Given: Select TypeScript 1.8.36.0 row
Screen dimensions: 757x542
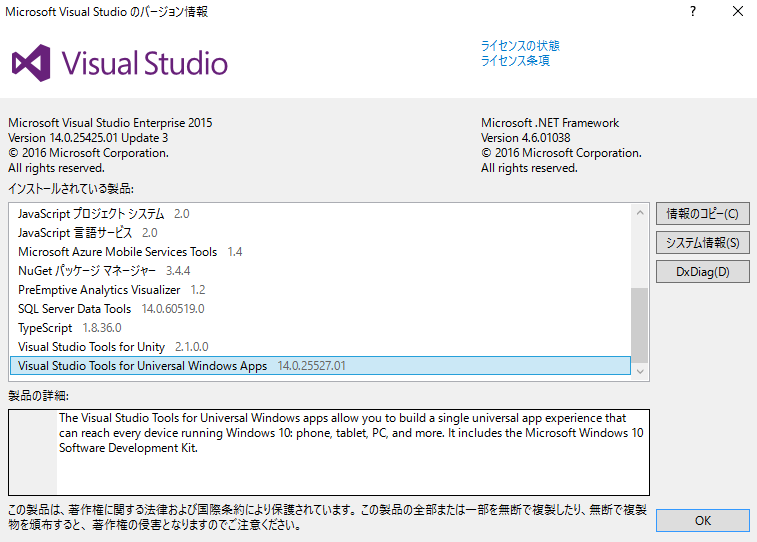Looking at the screenshot, I should (x=320, y=328).
